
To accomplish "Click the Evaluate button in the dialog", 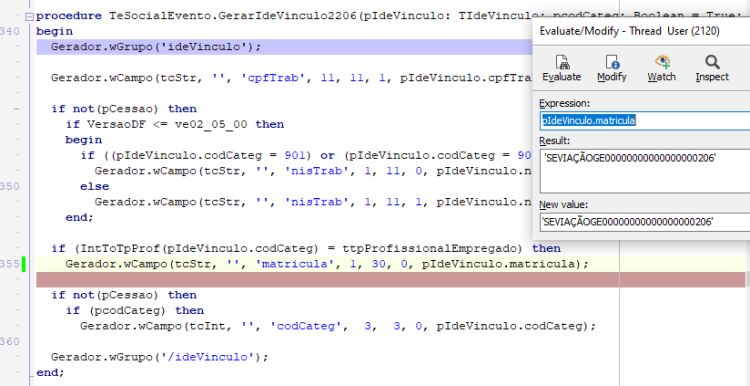I will click(562, 68).
